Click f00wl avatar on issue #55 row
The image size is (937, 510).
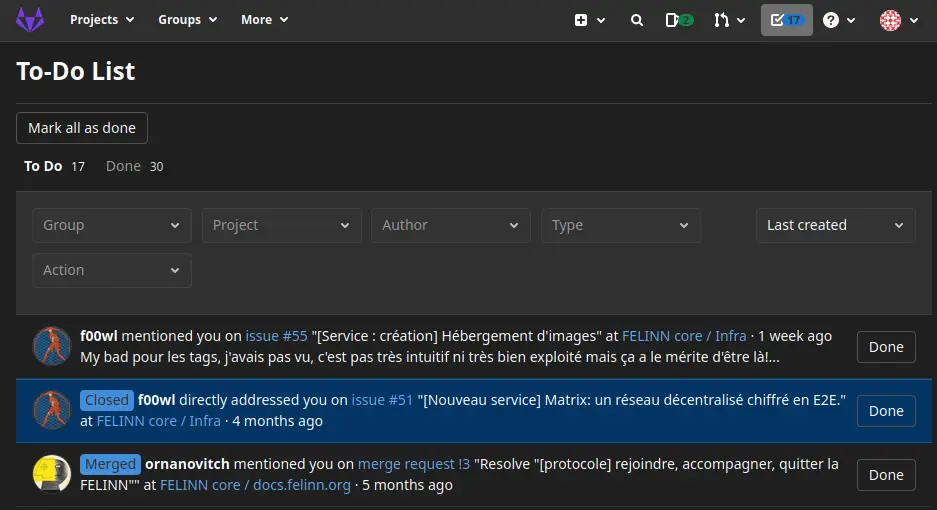52,346
